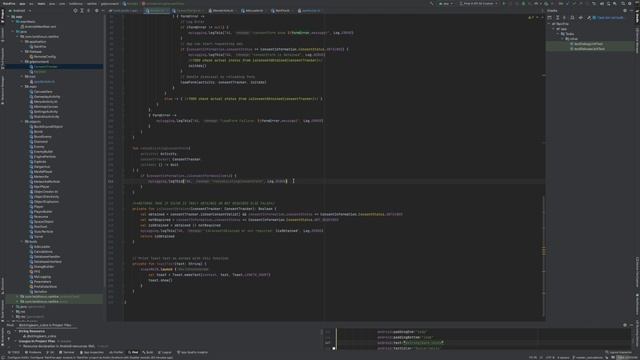Open DatabaseHandler in tools package
640x360 pixels.
(x=45, y=257)
